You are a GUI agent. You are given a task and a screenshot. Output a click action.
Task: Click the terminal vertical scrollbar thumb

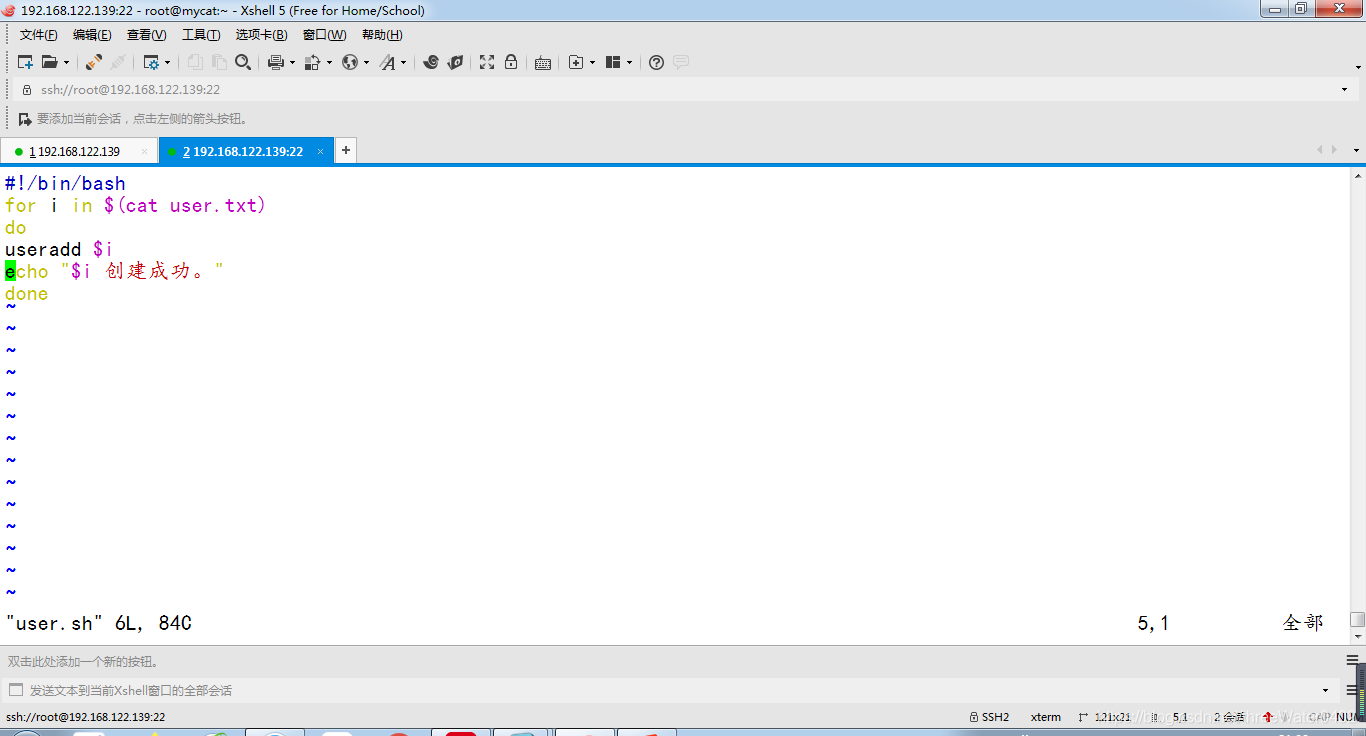click(1357, 620)
